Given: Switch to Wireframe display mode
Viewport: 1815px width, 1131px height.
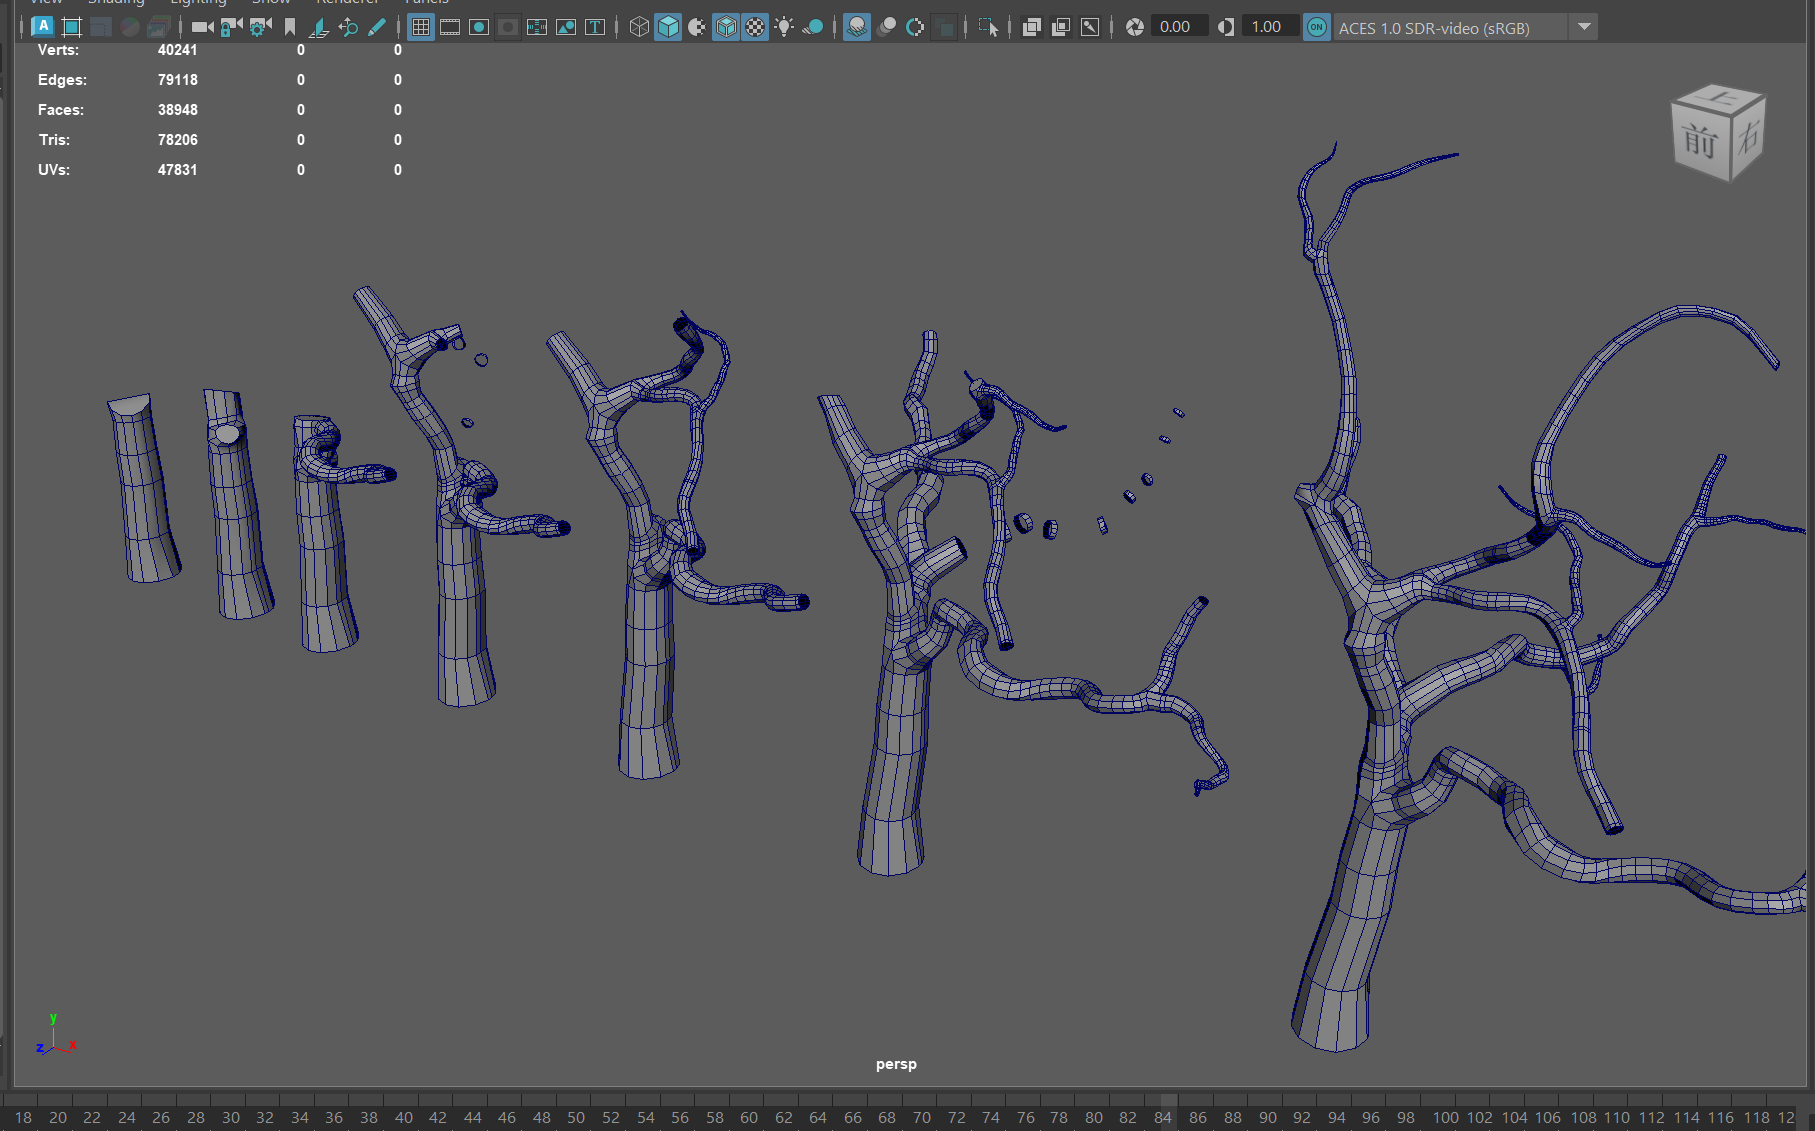Looking at the screenshot, I should (639, 27).
